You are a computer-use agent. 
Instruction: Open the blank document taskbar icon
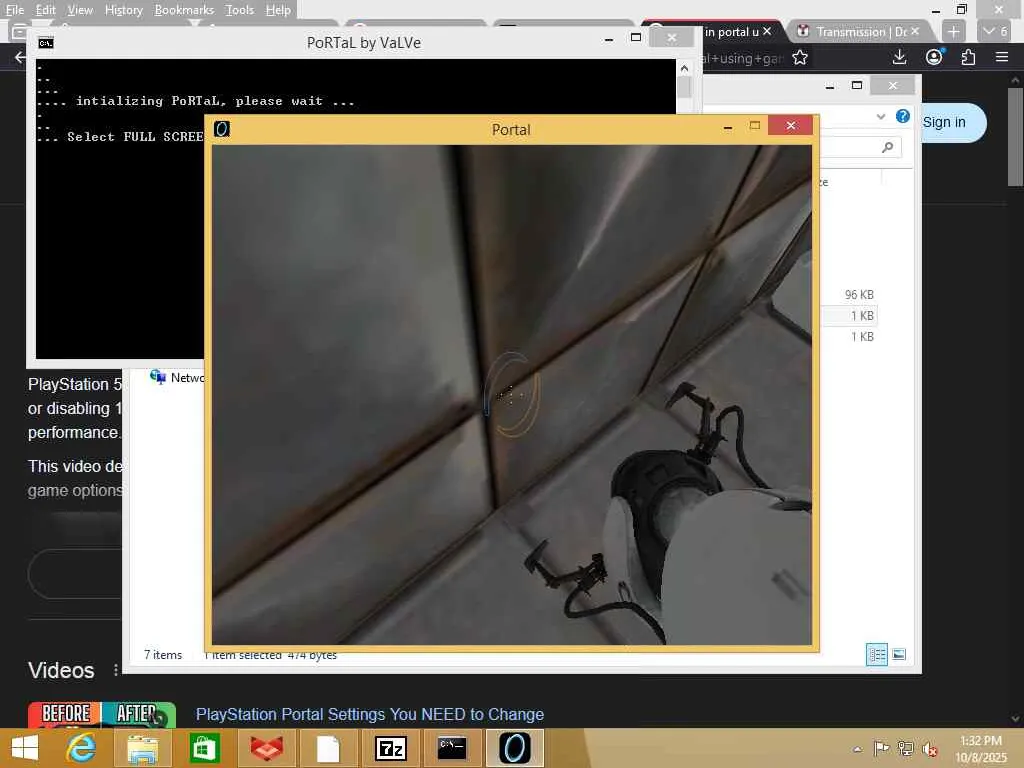tap(328, 748)
